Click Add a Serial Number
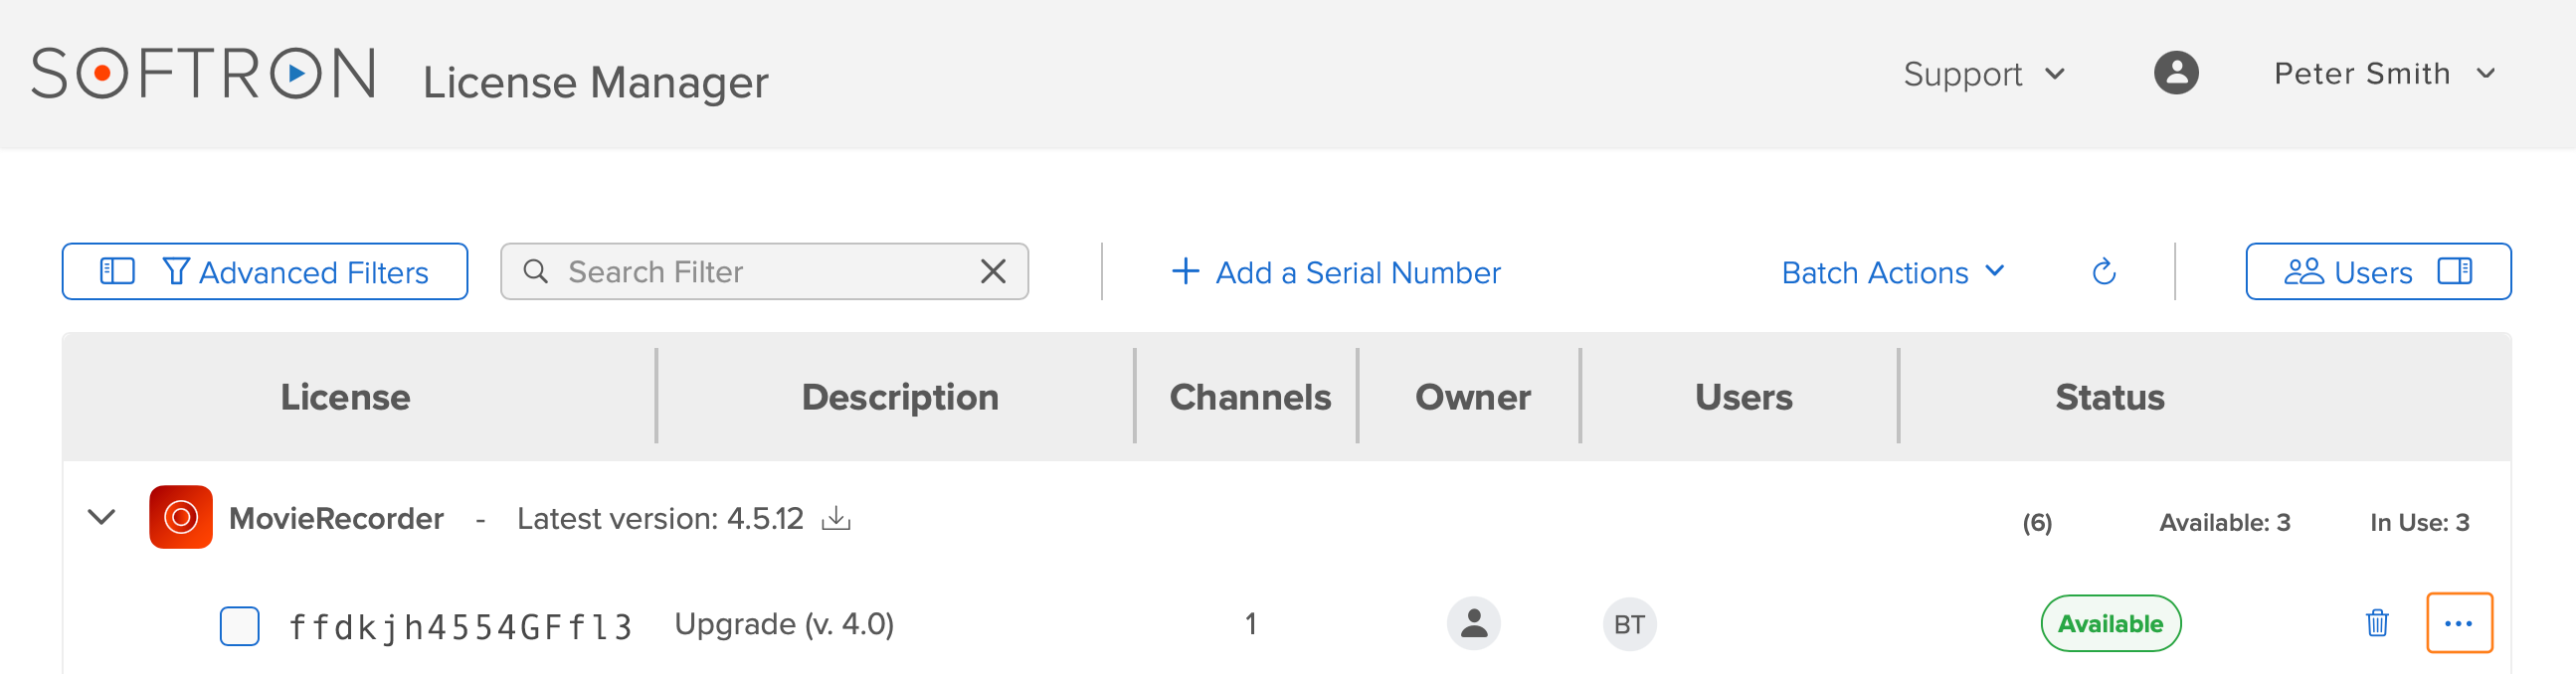Screen dimensions: 2576x674 (x=1335, y=272)
